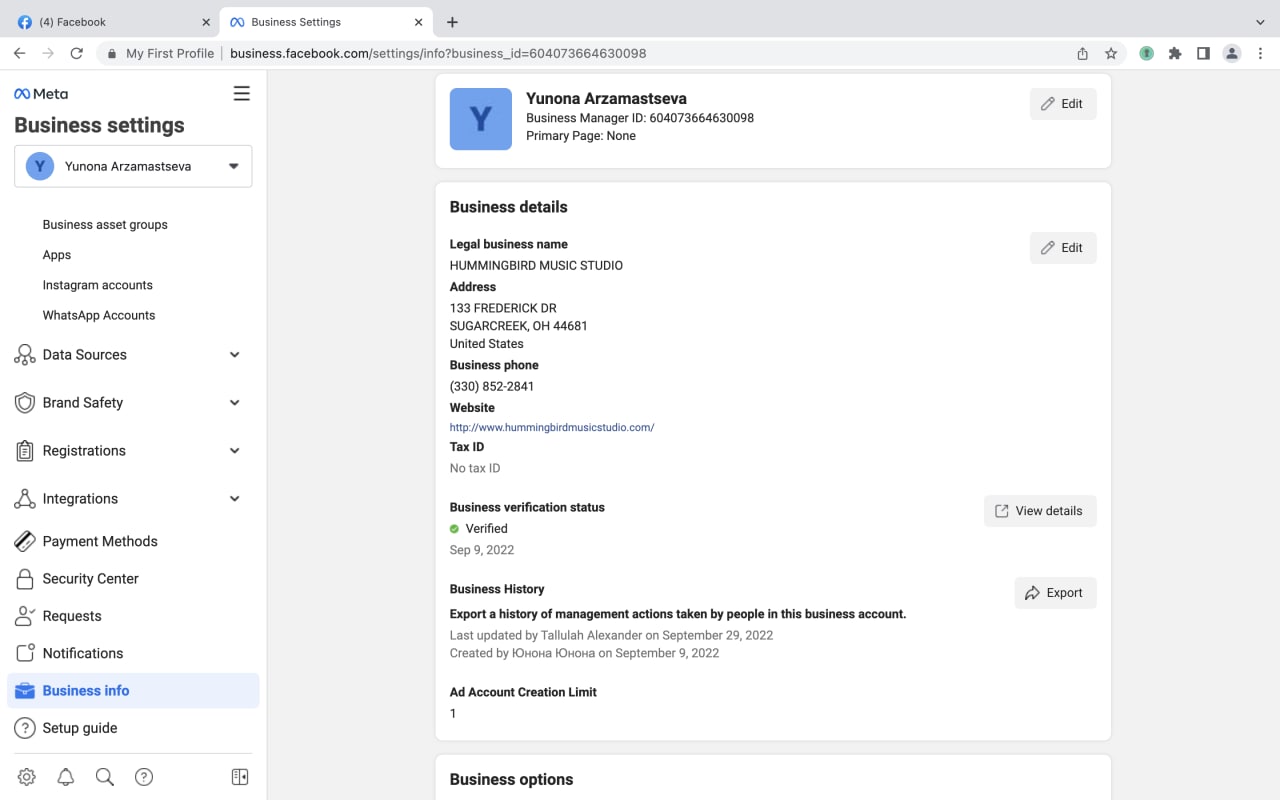The width and height of the screenshot is (1280, 800).
Task: Click the Security Center lock icon
Action: coord(25,579)
